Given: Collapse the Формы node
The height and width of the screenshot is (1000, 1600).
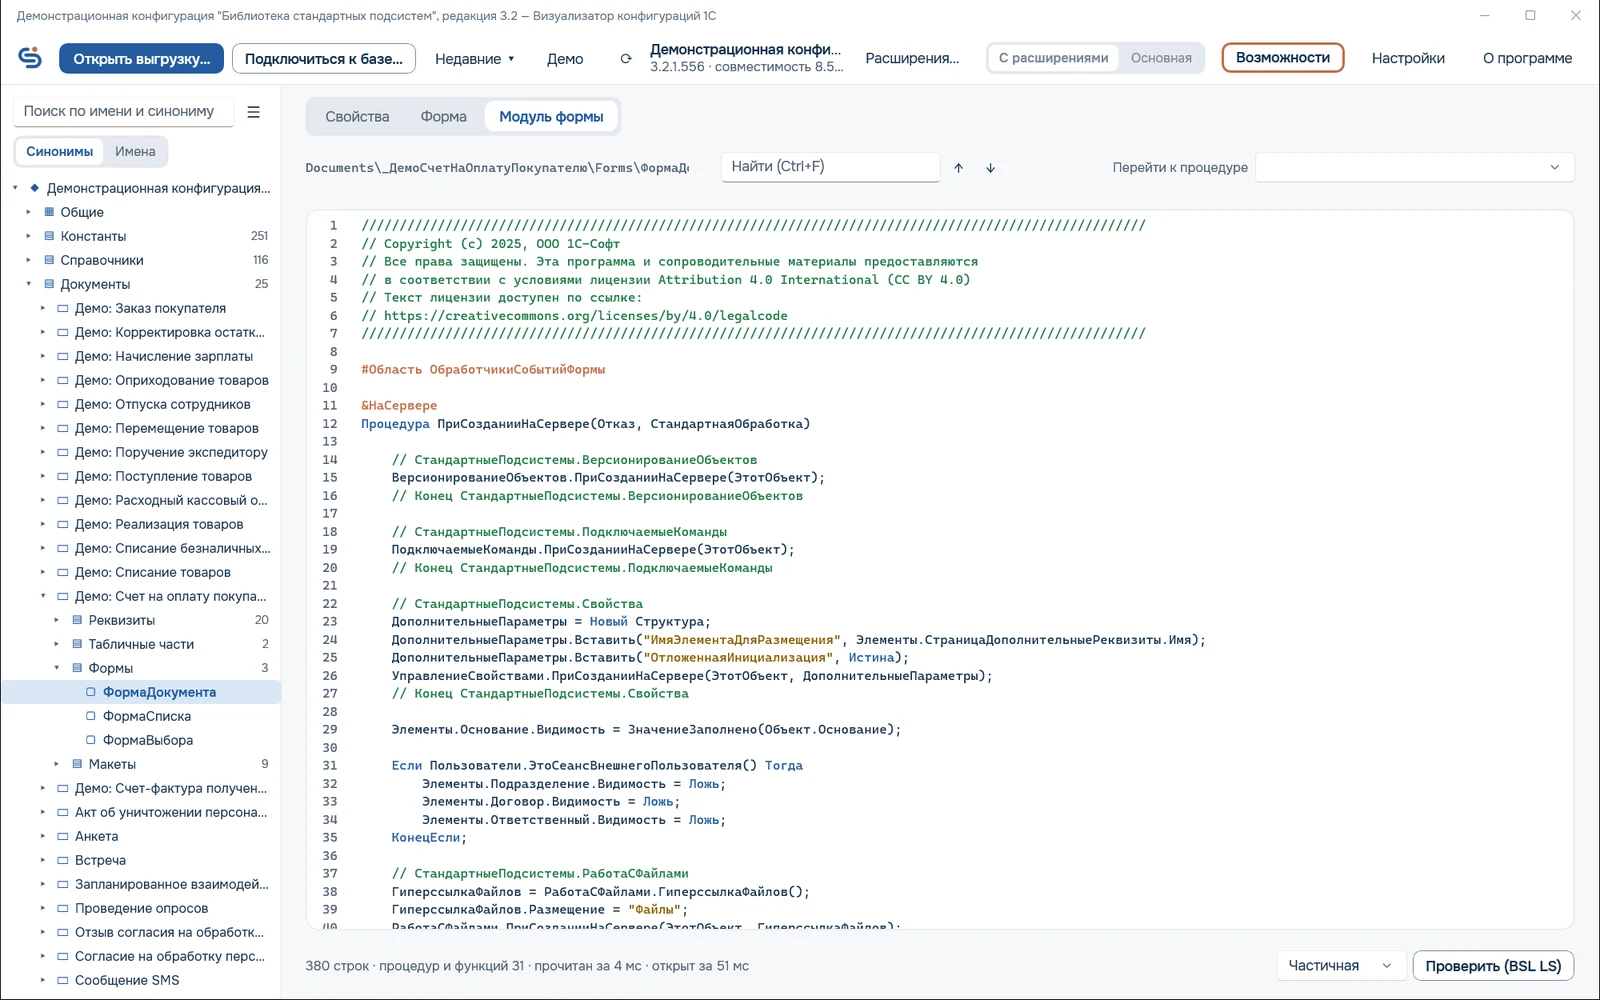Looking at the screenshot, I should coord(57,668).
